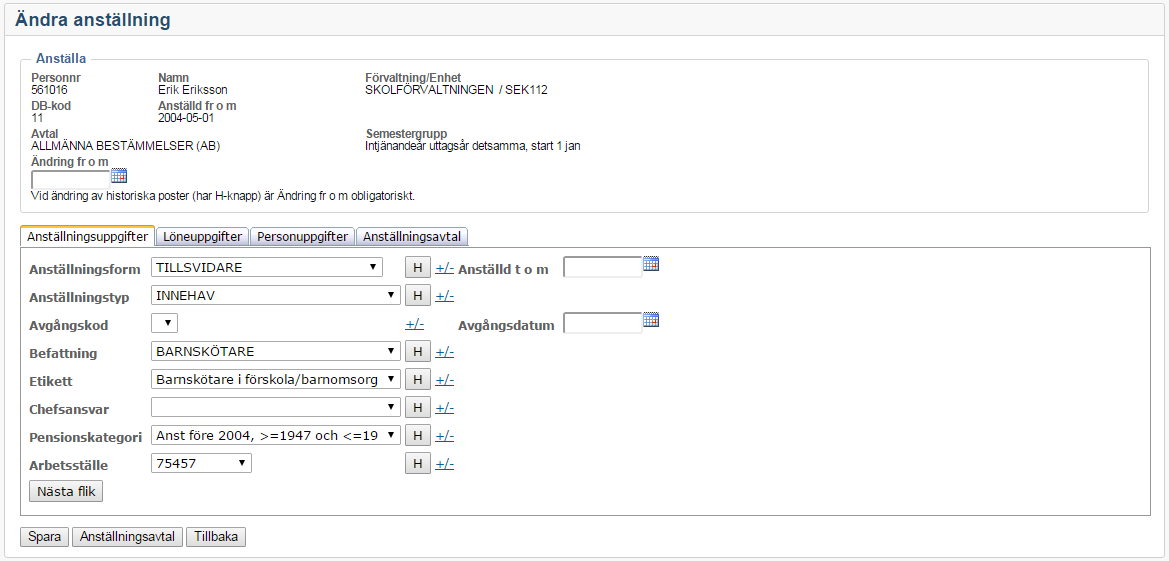Click H history button for Anställningstyp
The image size is (1169, 561).
pos(418,296)
